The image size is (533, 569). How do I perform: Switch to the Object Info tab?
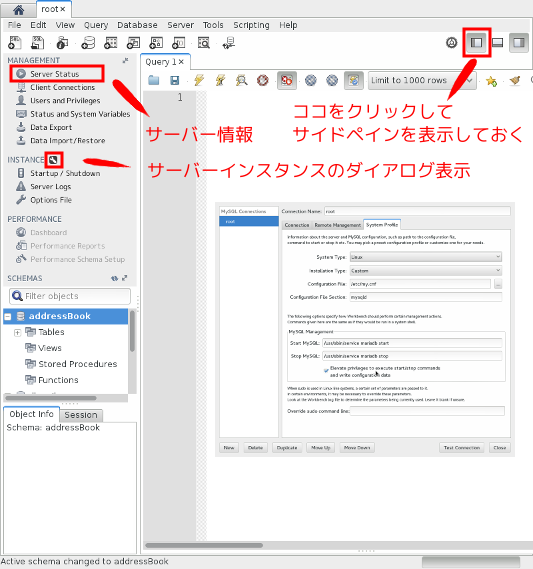click(31, 414)
